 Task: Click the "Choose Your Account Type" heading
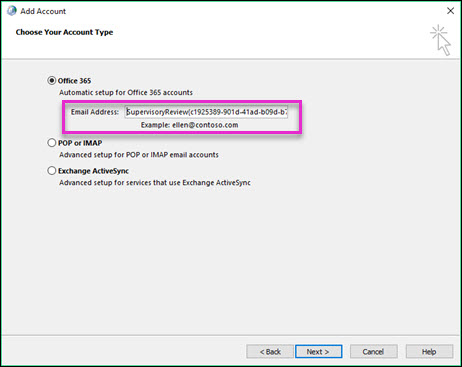(64, 32)
